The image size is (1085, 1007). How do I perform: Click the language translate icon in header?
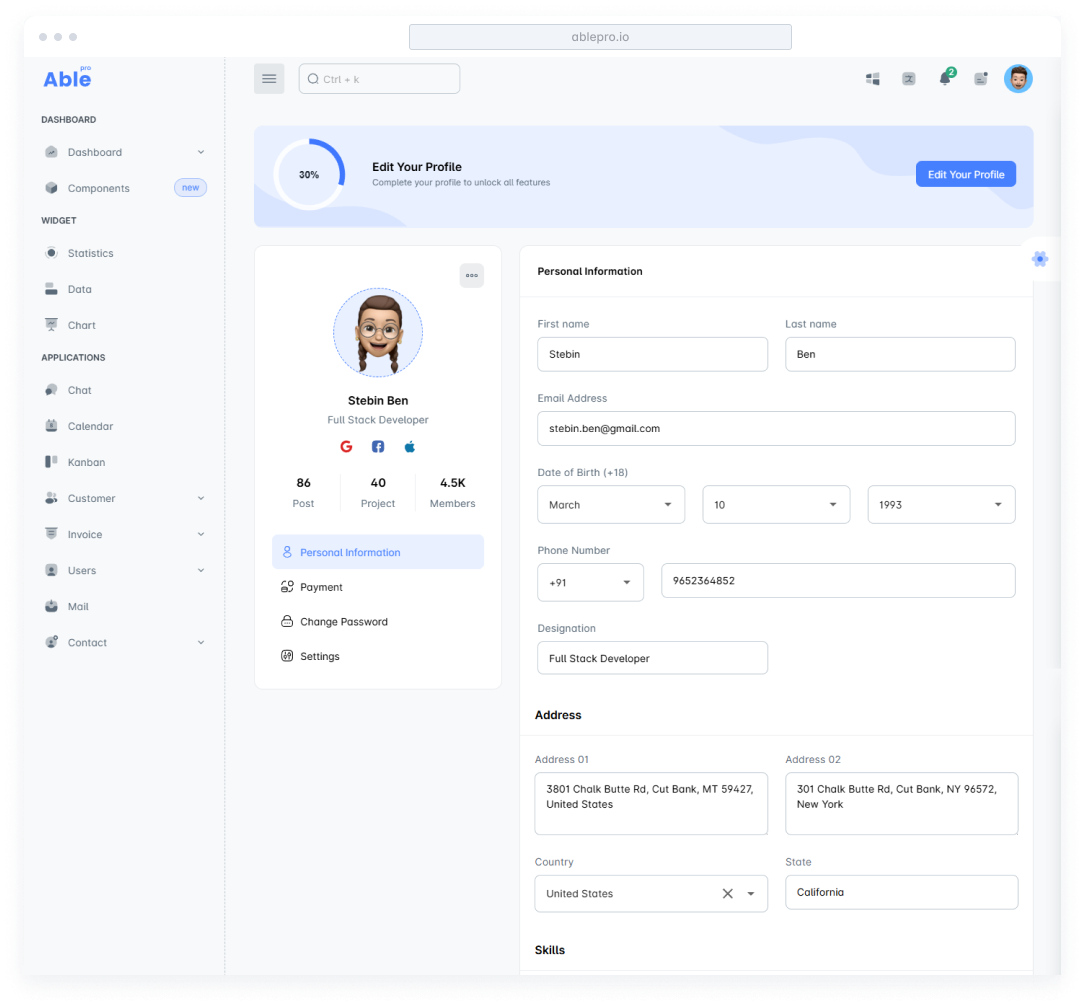click(x=909, y=79)
